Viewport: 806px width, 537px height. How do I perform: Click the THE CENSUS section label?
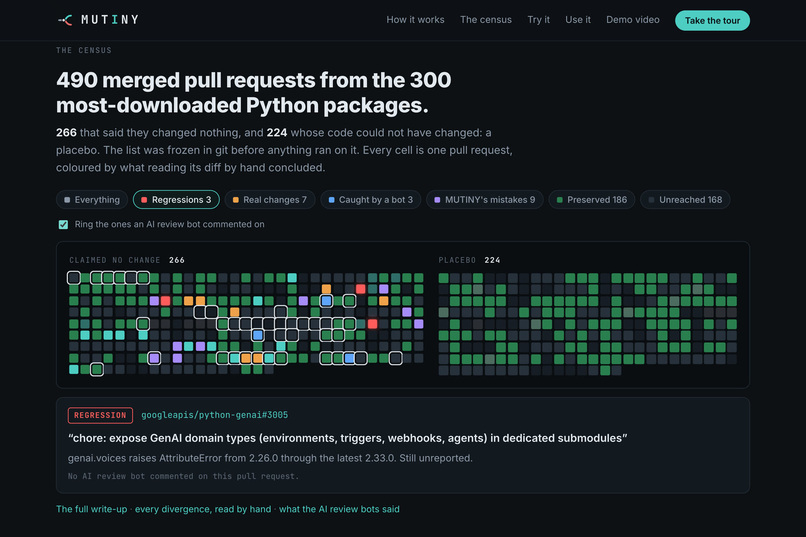pos(84,50)
